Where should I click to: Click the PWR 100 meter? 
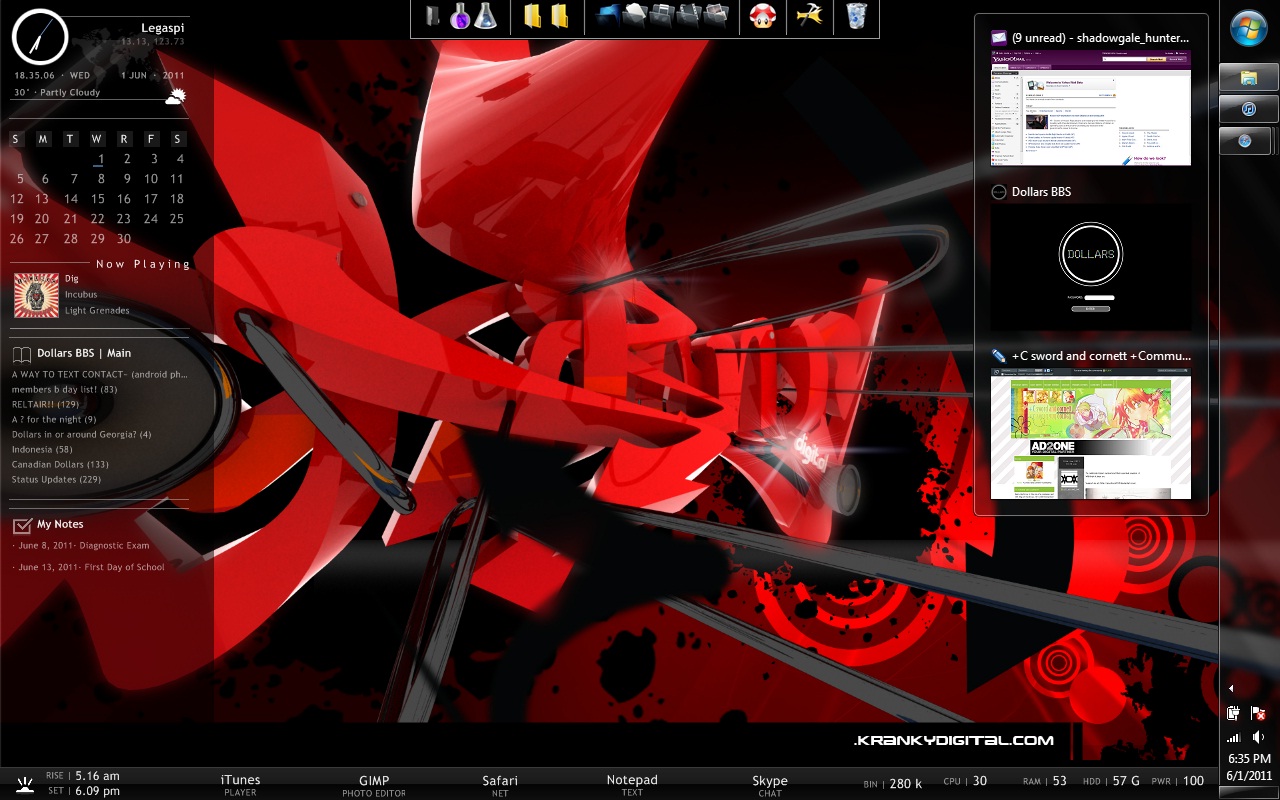pos(1178,781)
